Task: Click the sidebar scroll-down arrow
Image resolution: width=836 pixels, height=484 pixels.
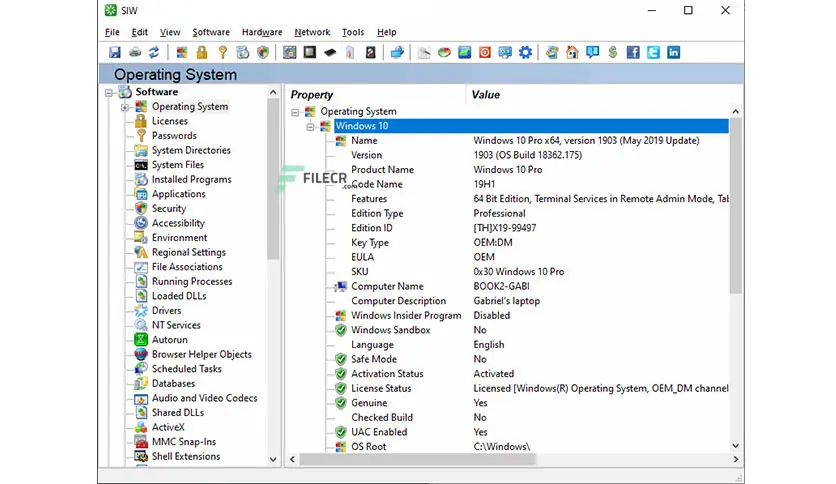Action: [274, 460]
